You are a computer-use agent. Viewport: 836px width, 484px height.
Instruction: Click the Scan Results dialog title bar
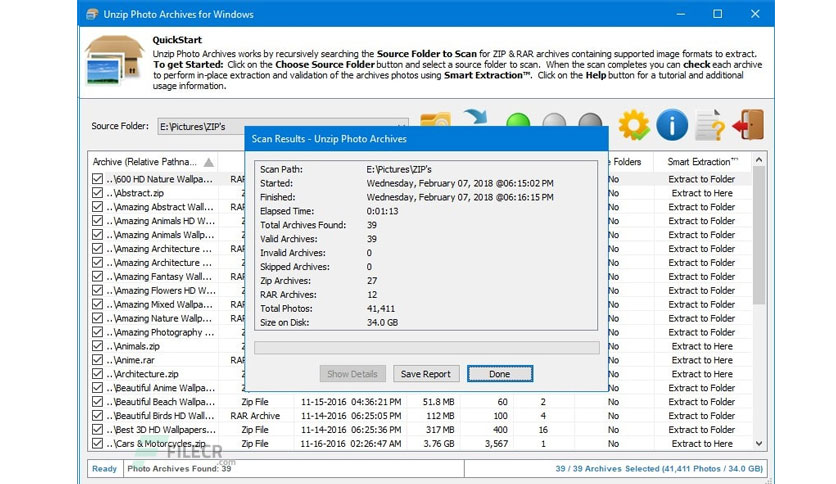[426, 139]
